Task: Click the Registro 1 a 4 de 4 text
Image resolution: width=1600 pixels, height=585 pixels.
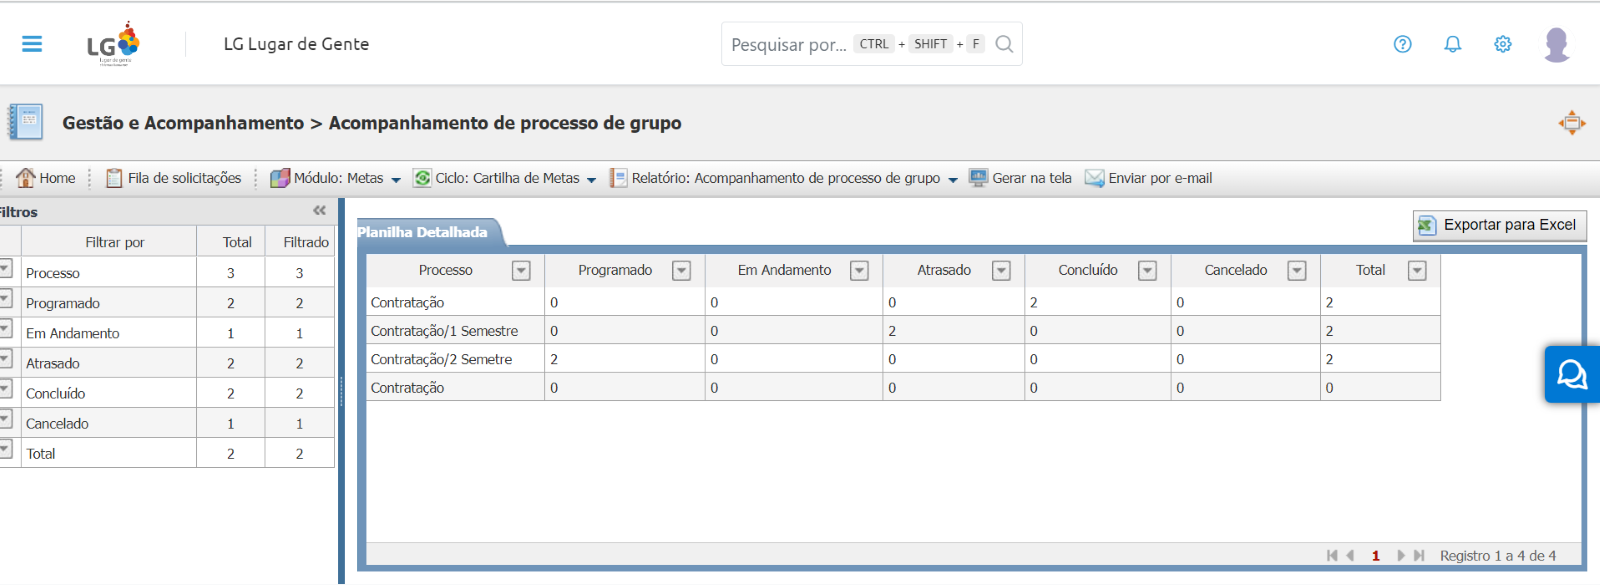Action: coord(1498,556)
